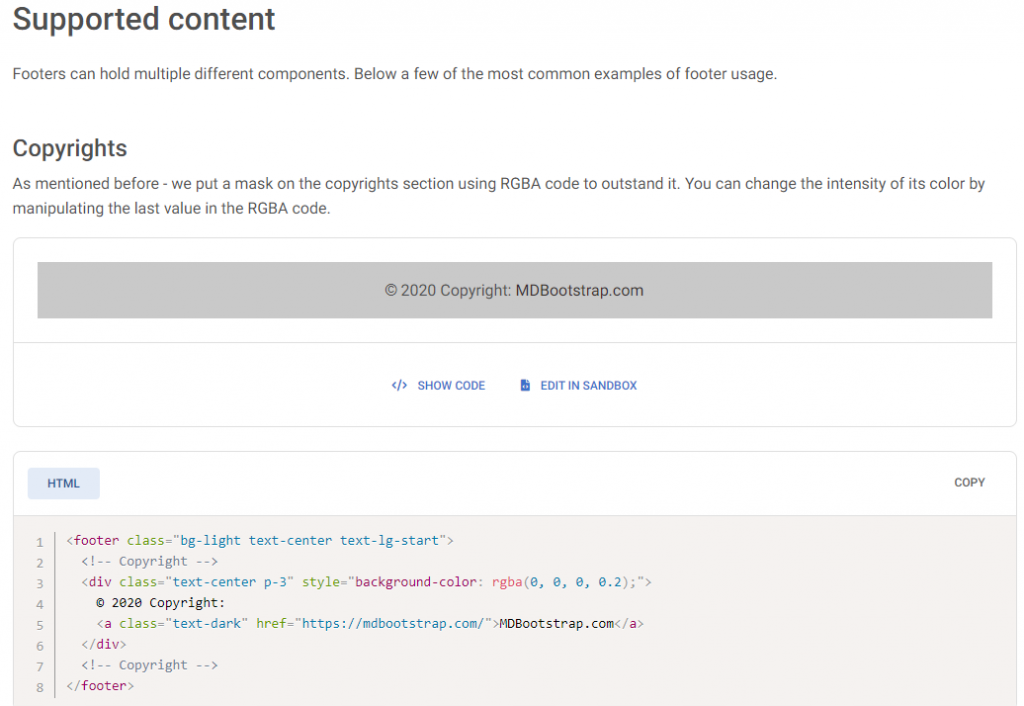Click the gray copyright footer preview bar
This screenshot has height=706, width=1024.
coord(800,290)
